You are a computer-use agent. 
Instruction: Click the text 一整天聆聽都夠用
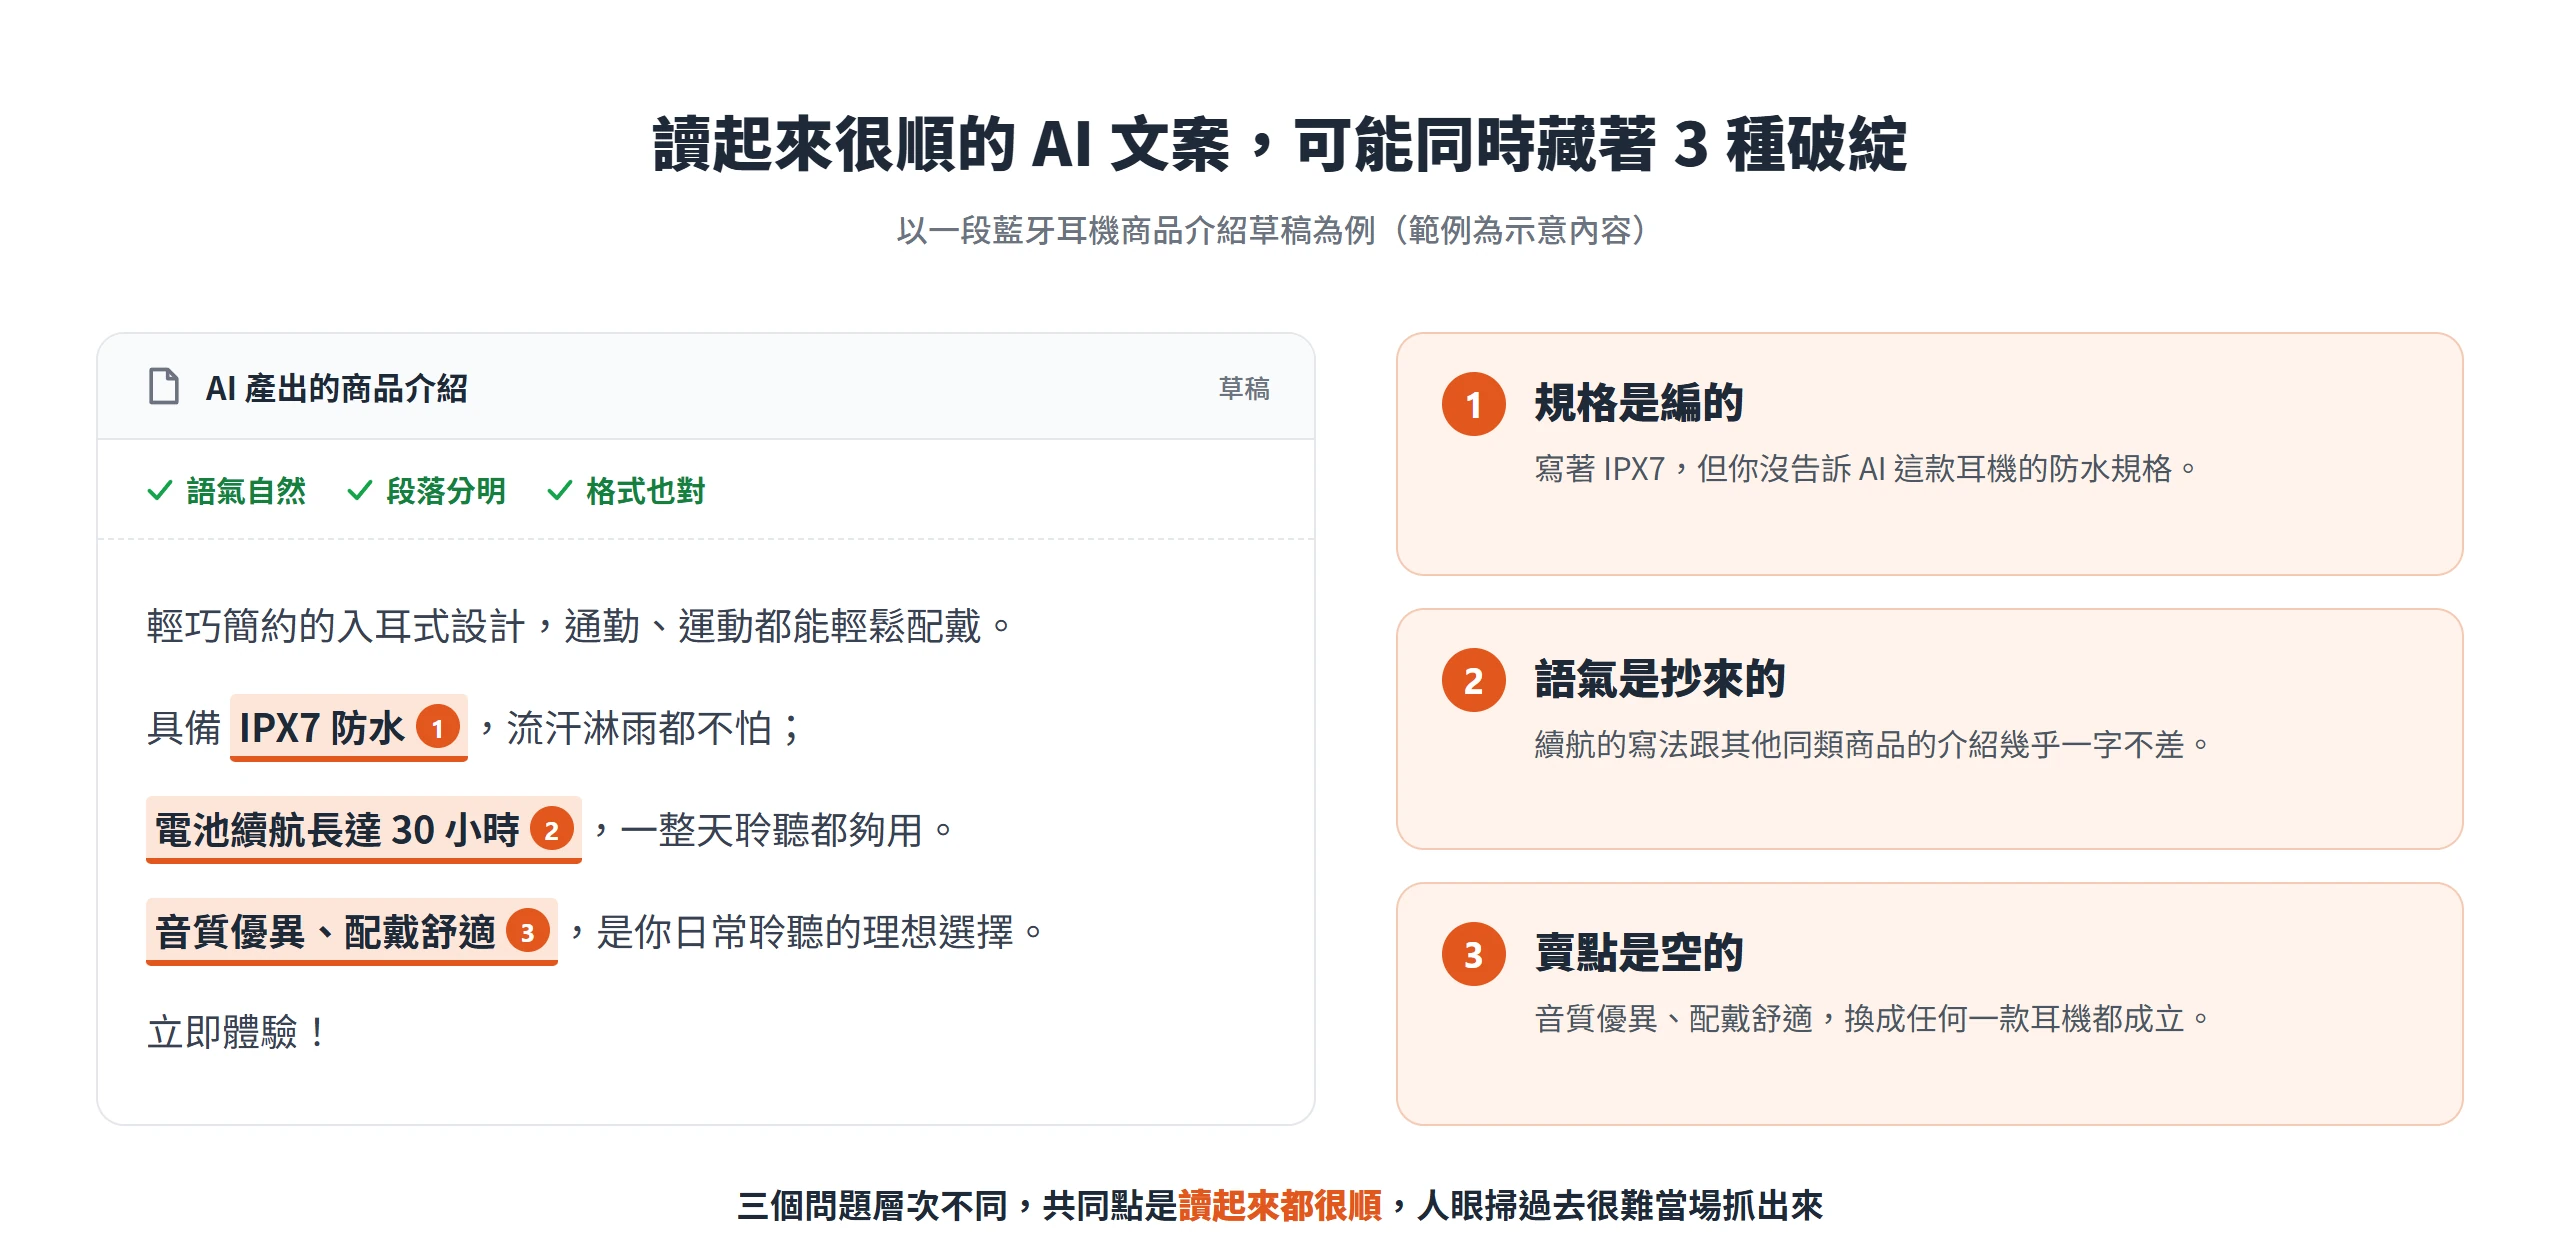point(772,830)
